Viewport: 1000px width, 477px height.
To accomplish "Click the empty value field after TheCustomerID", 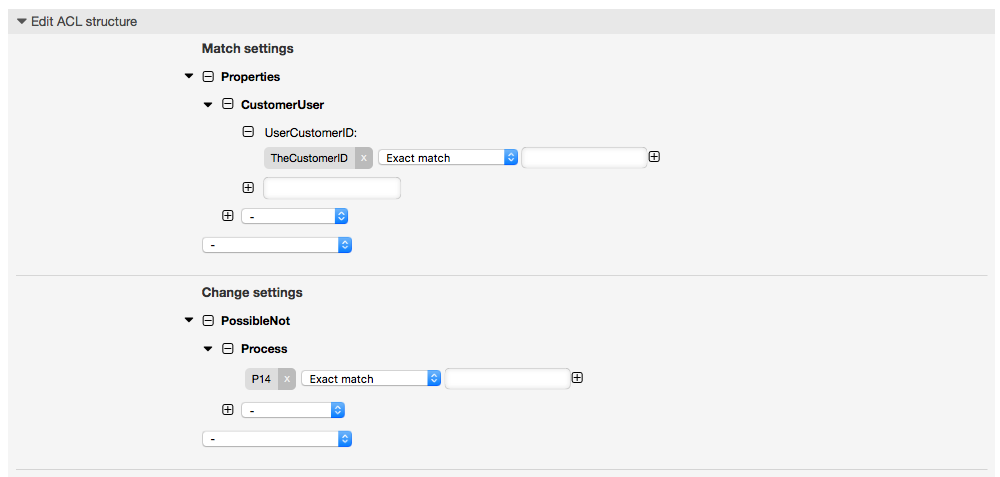I will pyautogui.click(x=584, y=158).
